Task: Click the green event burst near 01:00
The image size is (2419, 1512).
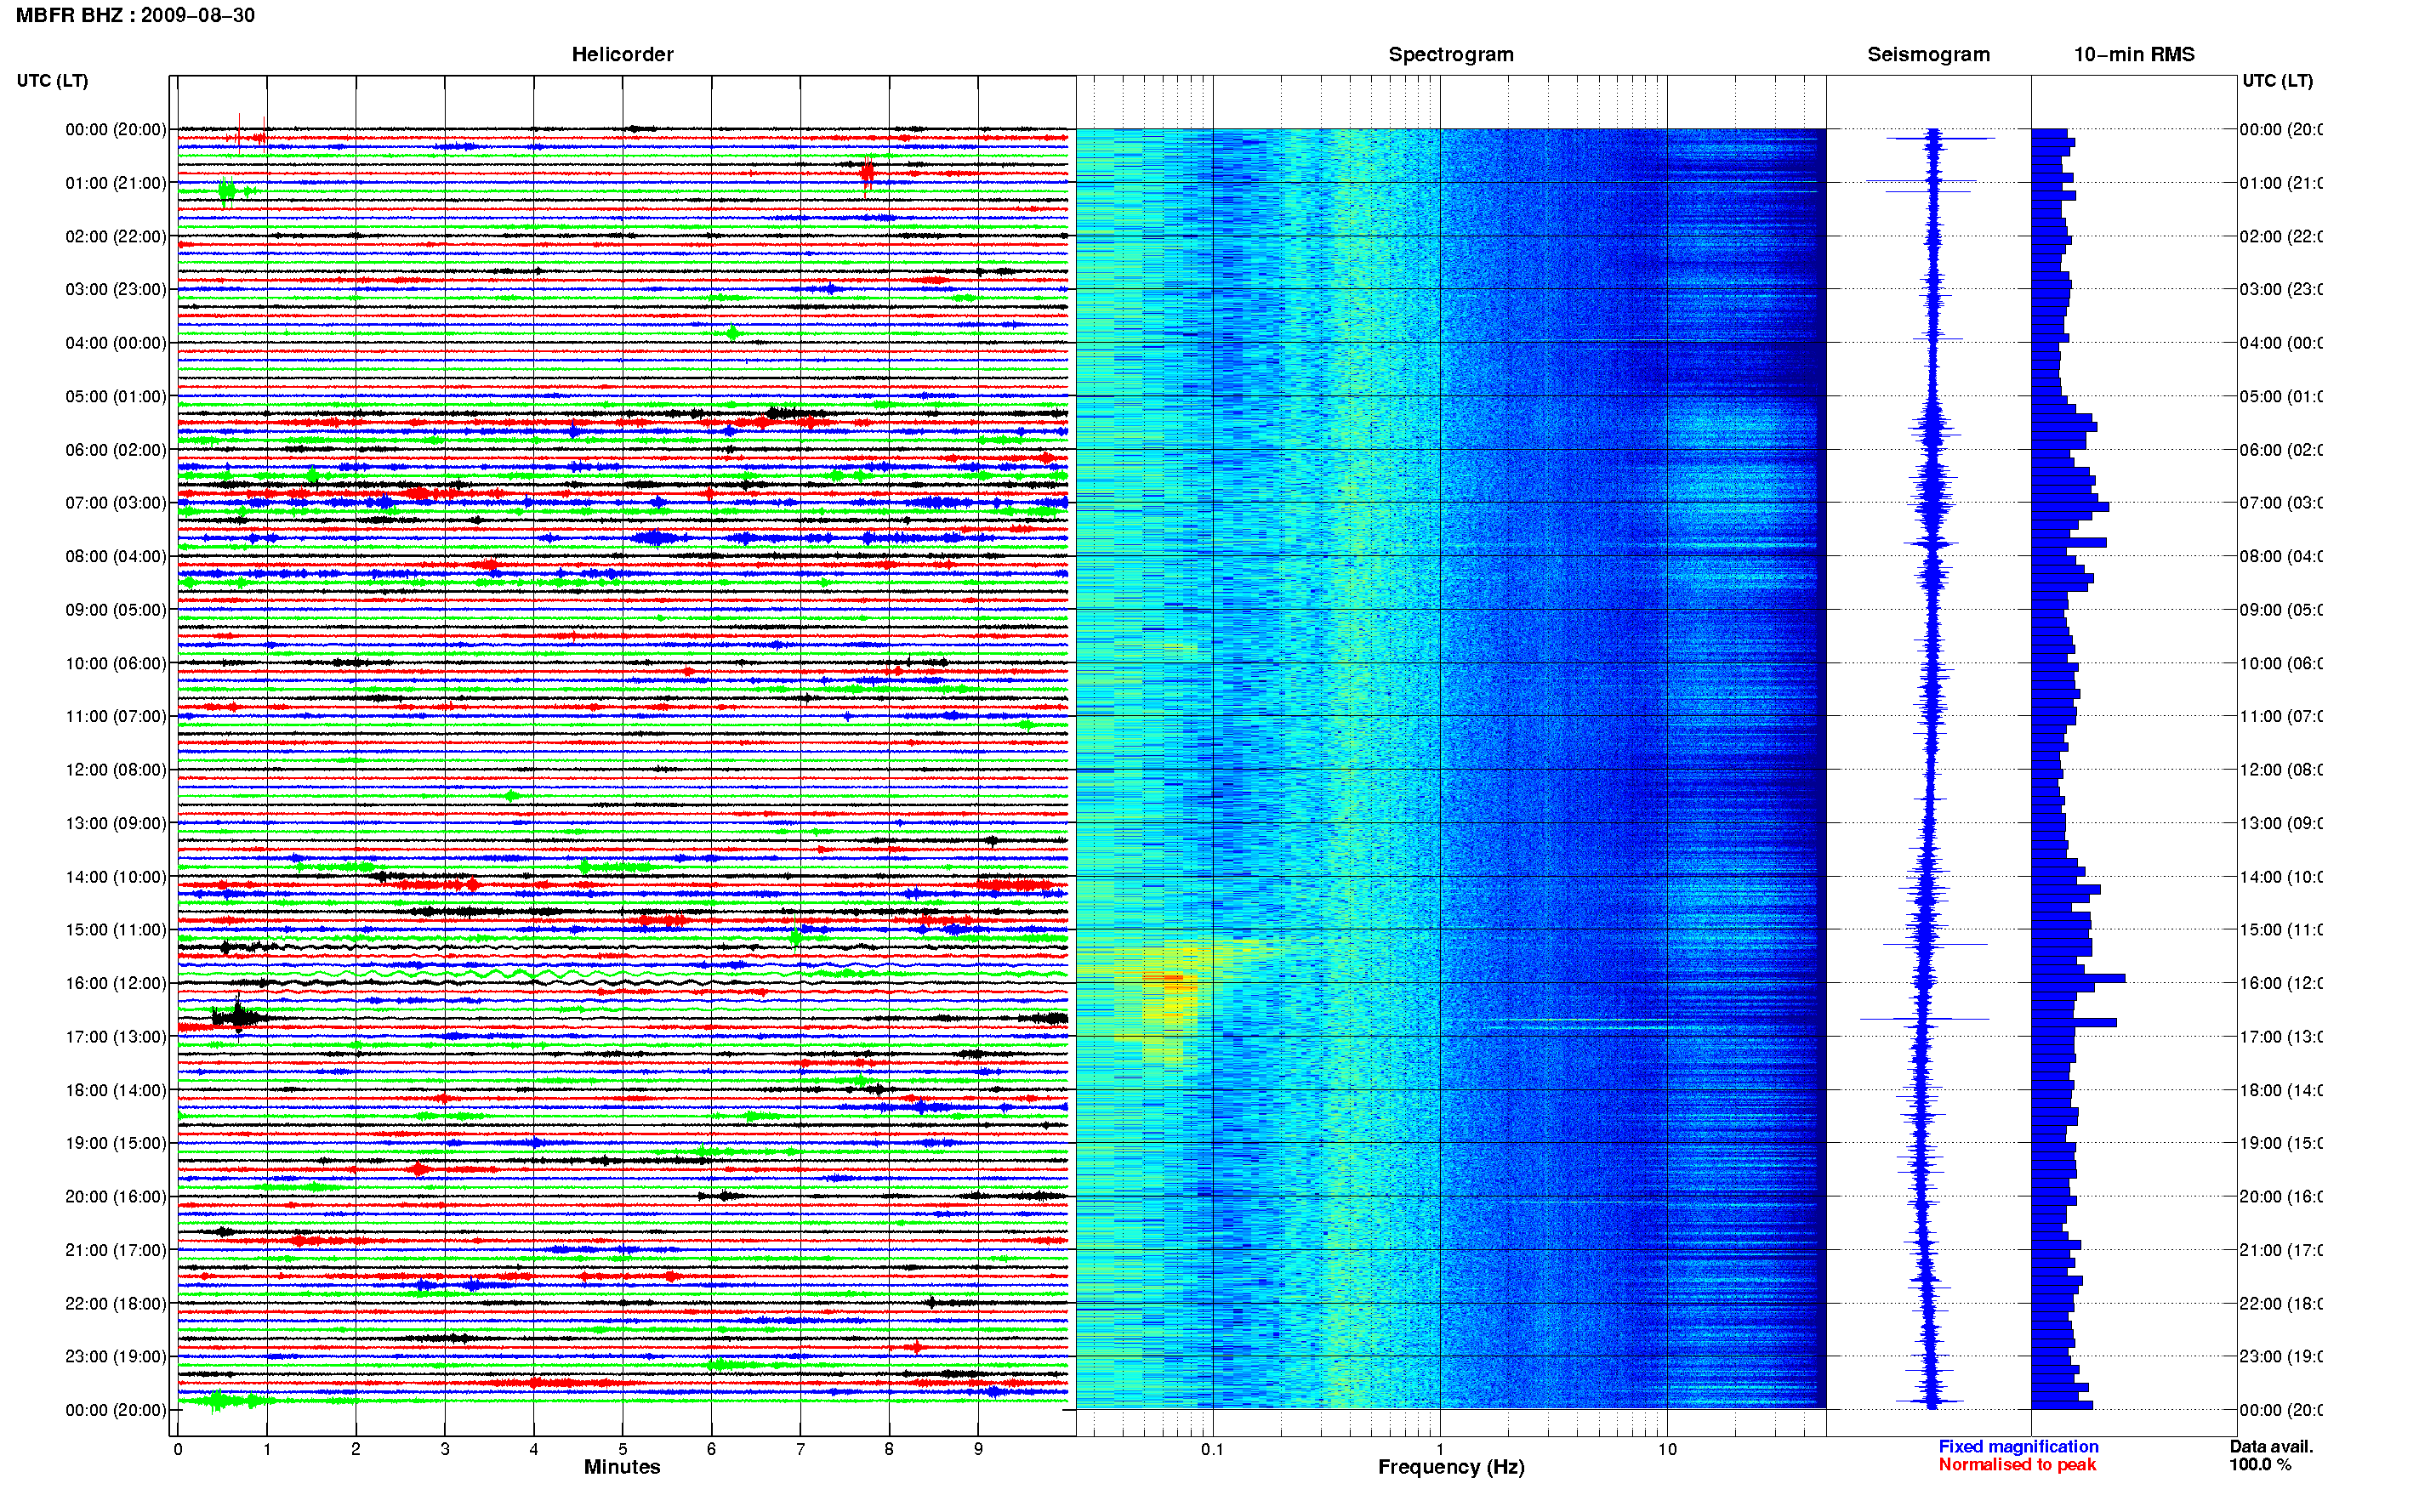Action: pos(228,191)
